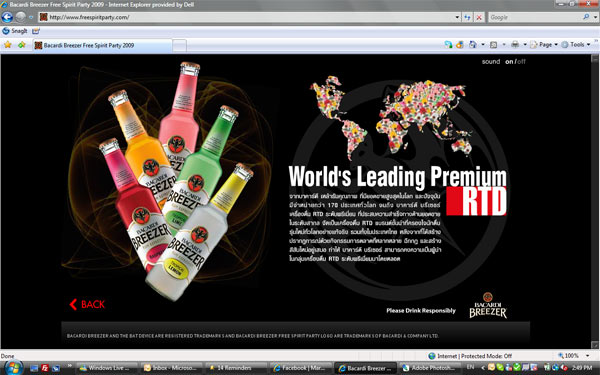Switch to Inbox - Microsoft Outlook taskbar button
Screen dimensions: 600x375
coord(171,368)
